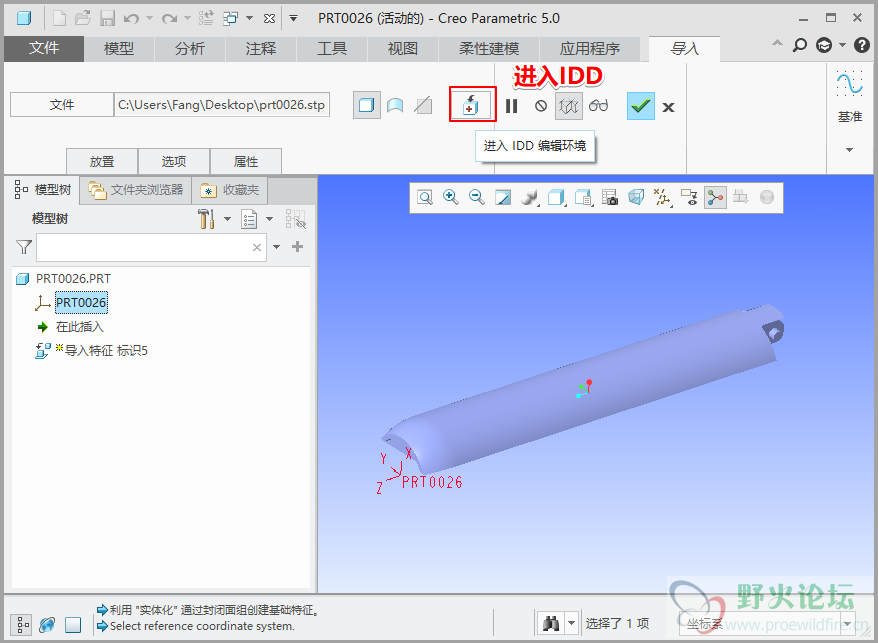Click the command search magnifier icon
This screenshot has width=878, height=643.
800,45
